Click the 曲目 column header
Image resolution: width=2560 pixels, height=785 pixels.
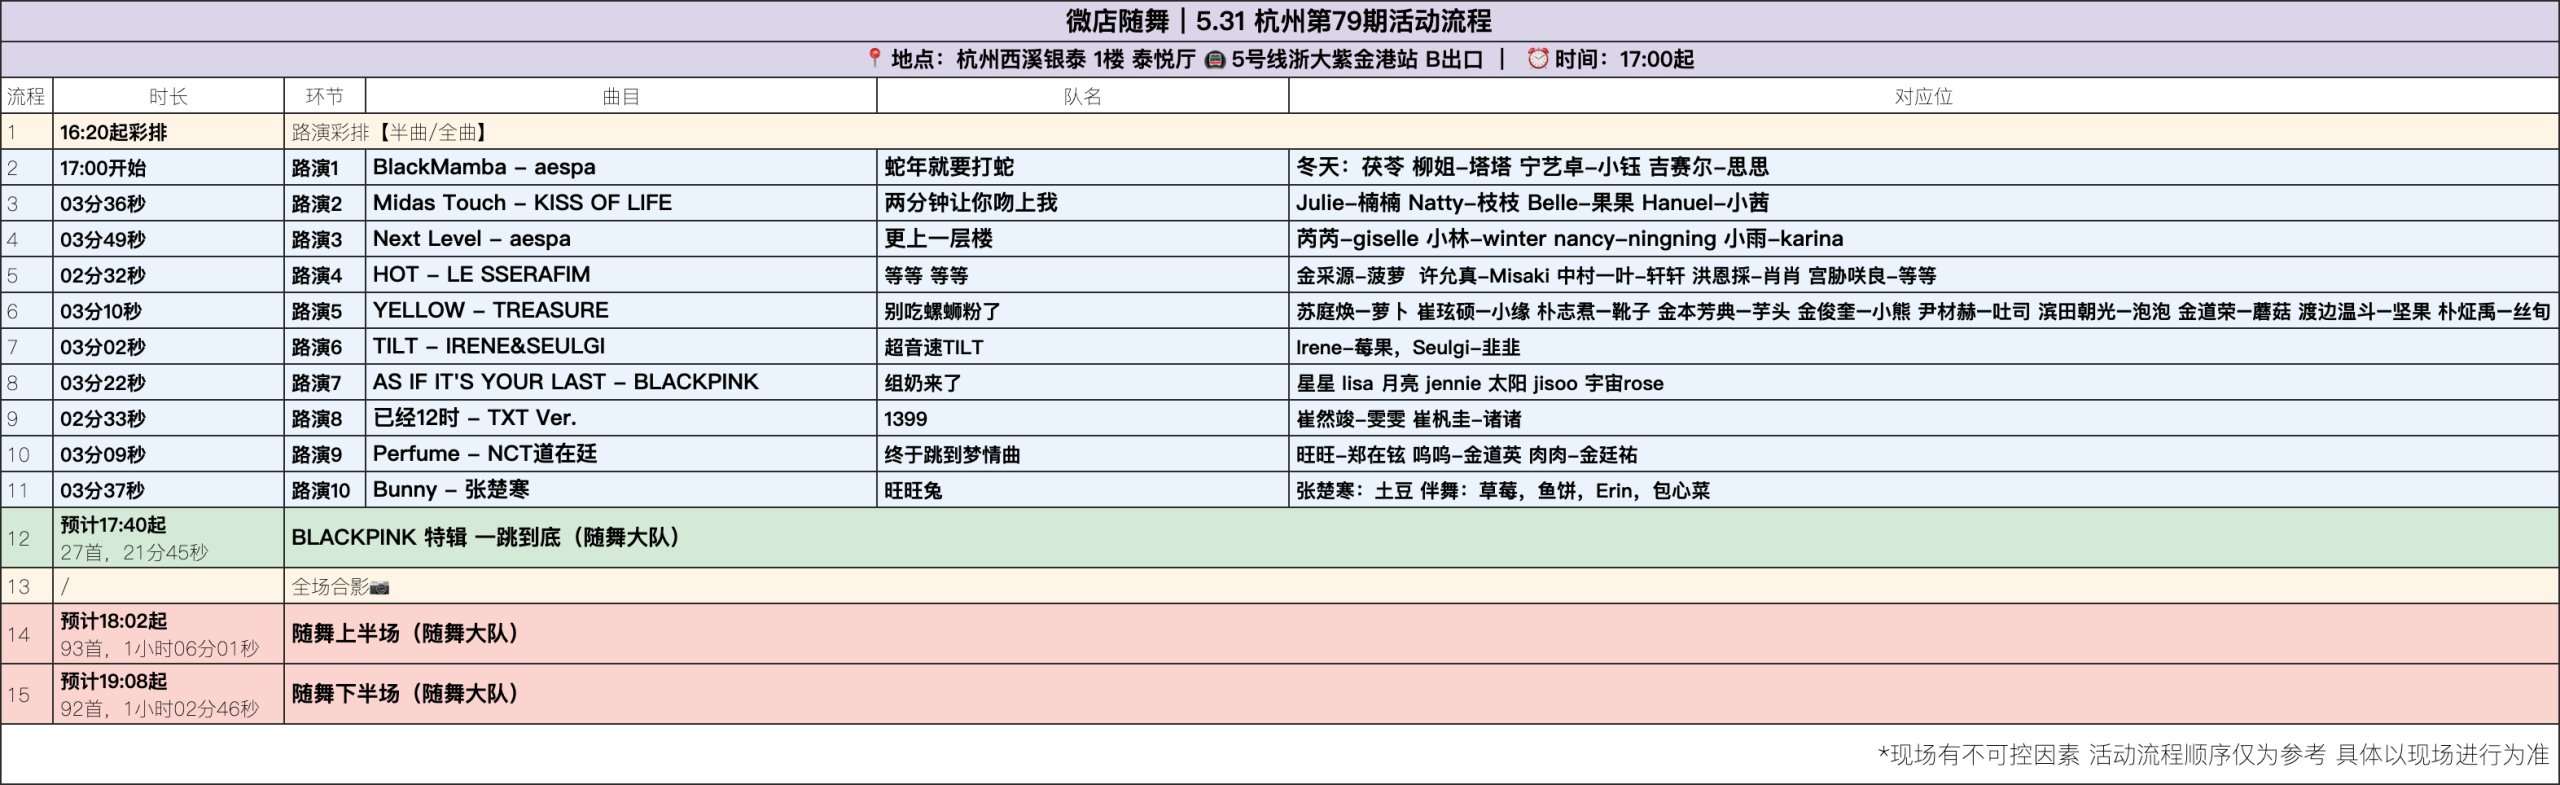[620, 96]
